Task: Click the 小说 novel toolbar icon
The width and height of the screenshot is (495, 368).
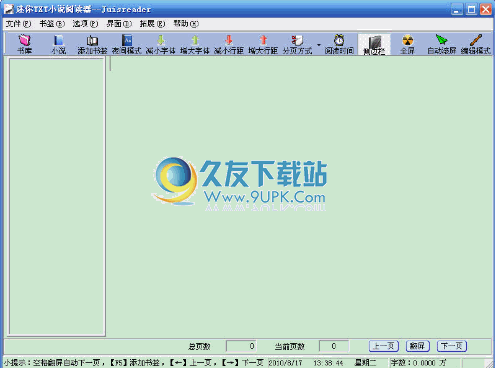Action: pos(59,44)
